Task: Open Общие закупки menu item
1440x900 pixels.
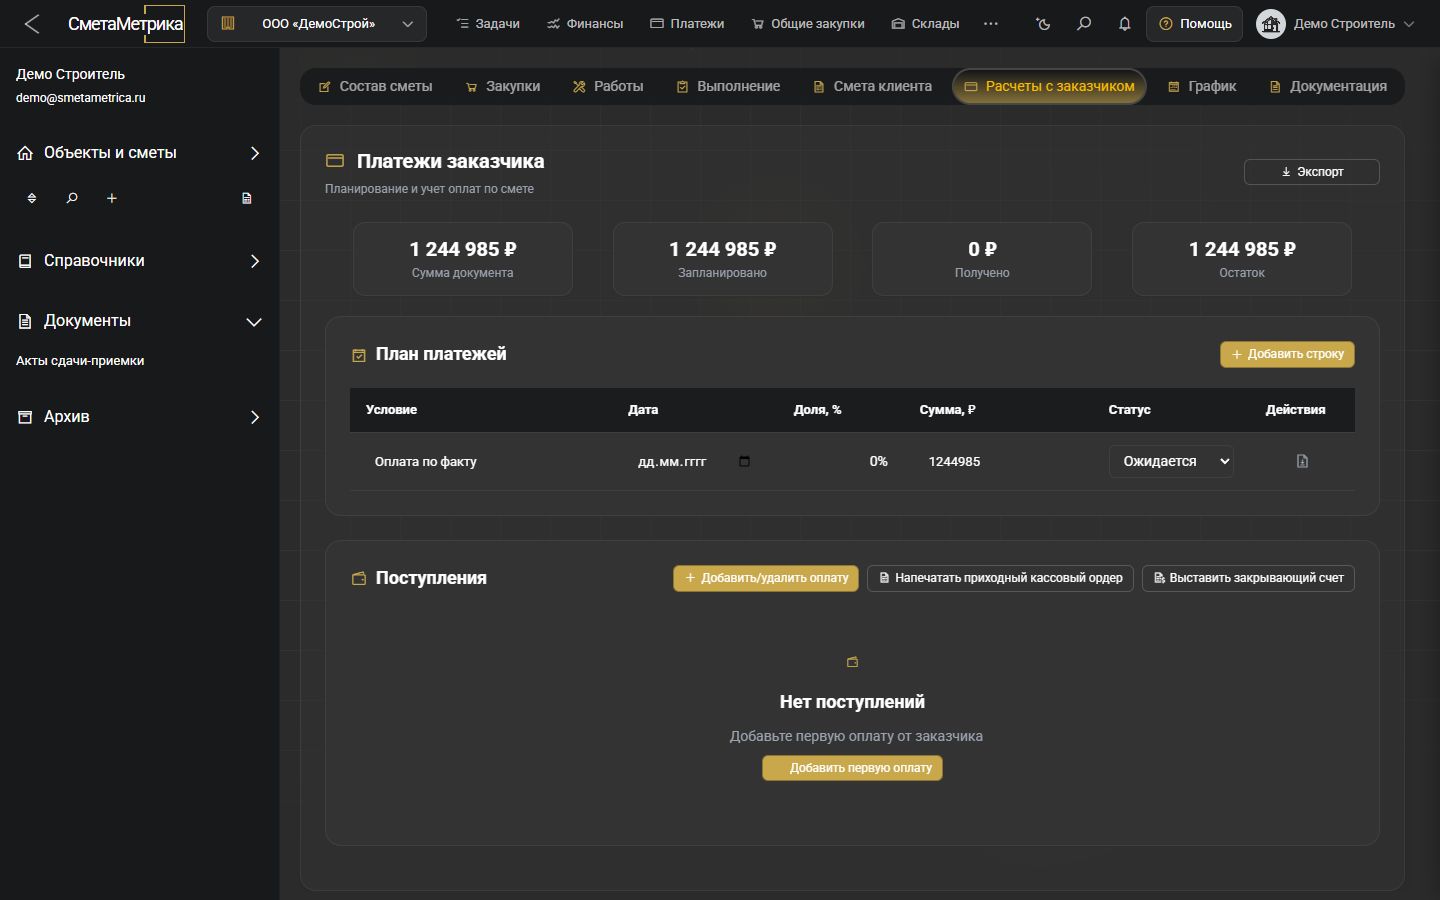Action: (x=808, y=24)
